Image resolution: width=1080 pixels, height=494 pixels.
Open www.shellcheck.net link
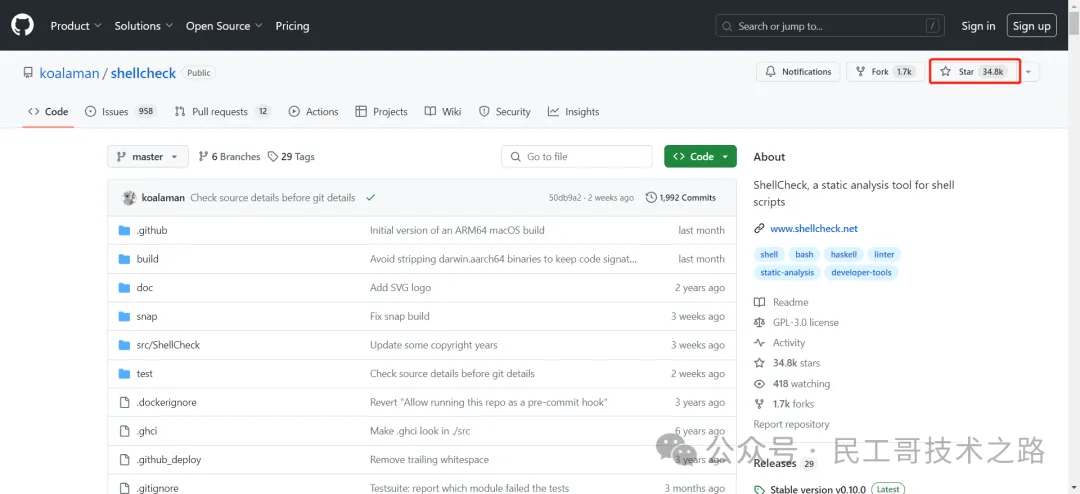[x=813, y=229]
